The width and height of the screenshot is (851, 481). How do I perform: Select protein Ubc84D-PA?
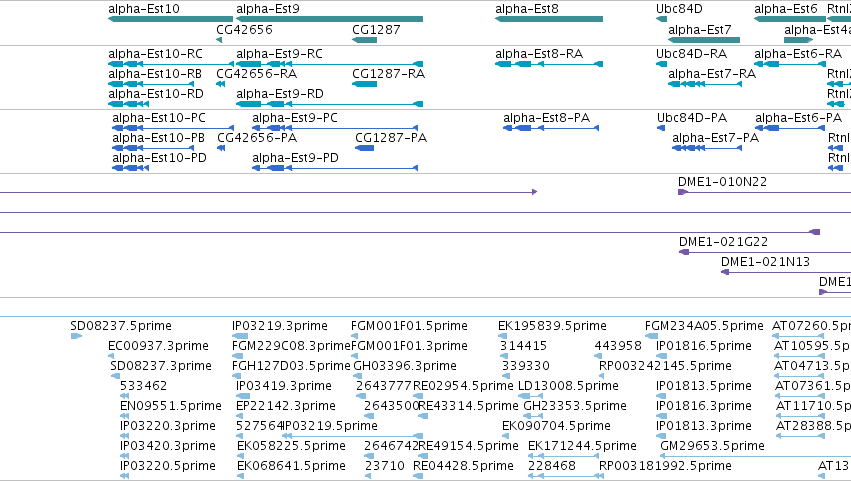661,128
